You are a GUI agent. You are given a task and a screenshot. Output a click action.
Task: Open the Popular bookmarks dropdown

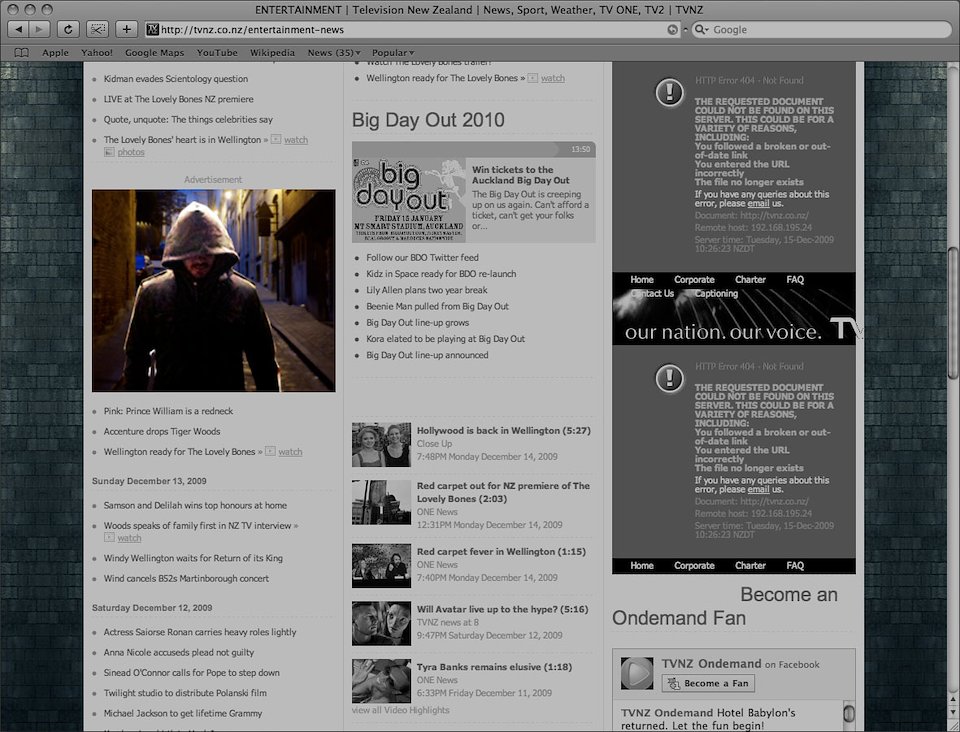(392, 53)
